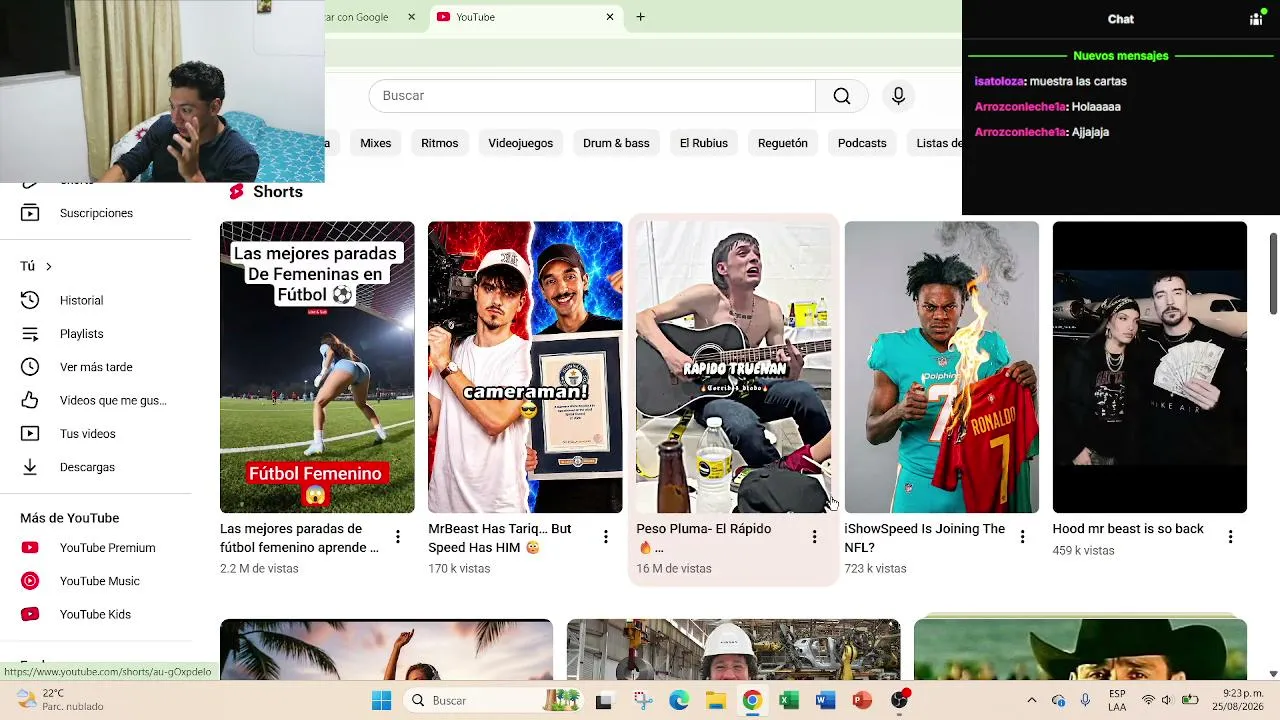The width and height of the screenshot is (1280, 720).
Task: Open a new browser tab
Action: click(x=640, y=17)
